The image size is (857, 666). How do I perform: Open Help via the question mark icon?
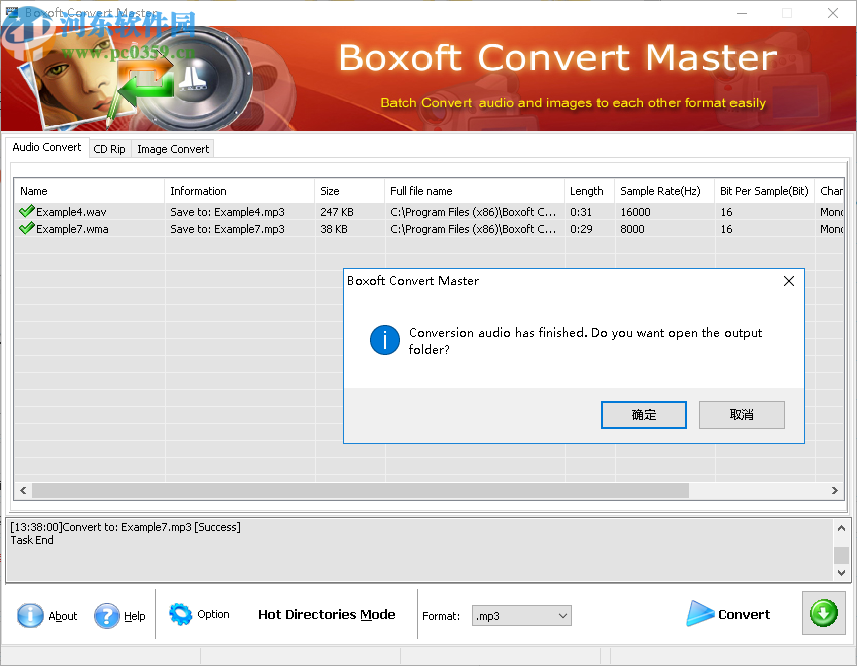[x=107, y=616]
